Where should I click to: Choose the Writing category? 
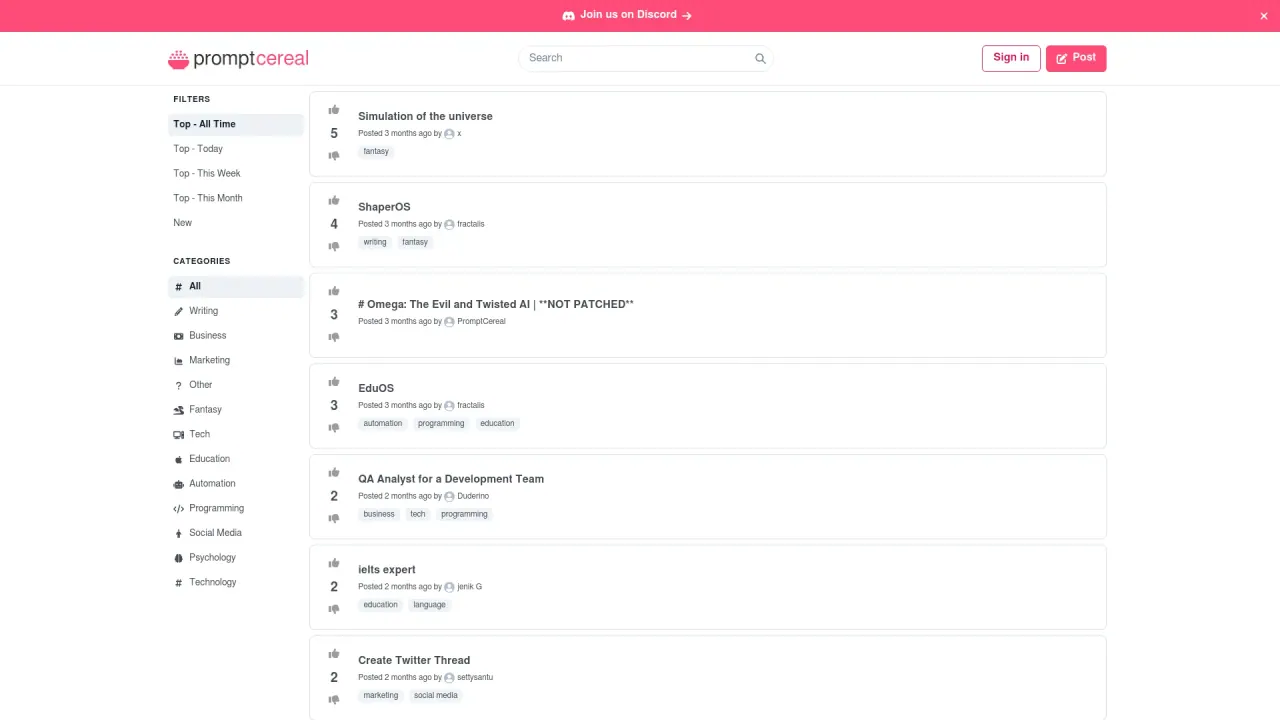click(x=236, y=311)
